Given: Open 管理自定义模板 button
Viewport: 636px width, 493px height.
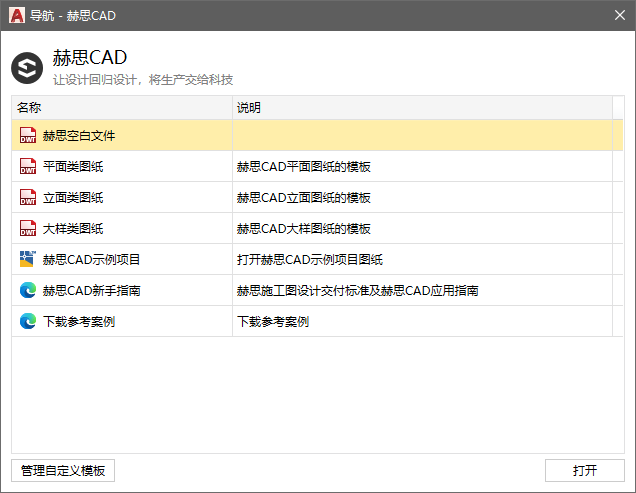Looking at the screenshot, I should click(63, 471).
